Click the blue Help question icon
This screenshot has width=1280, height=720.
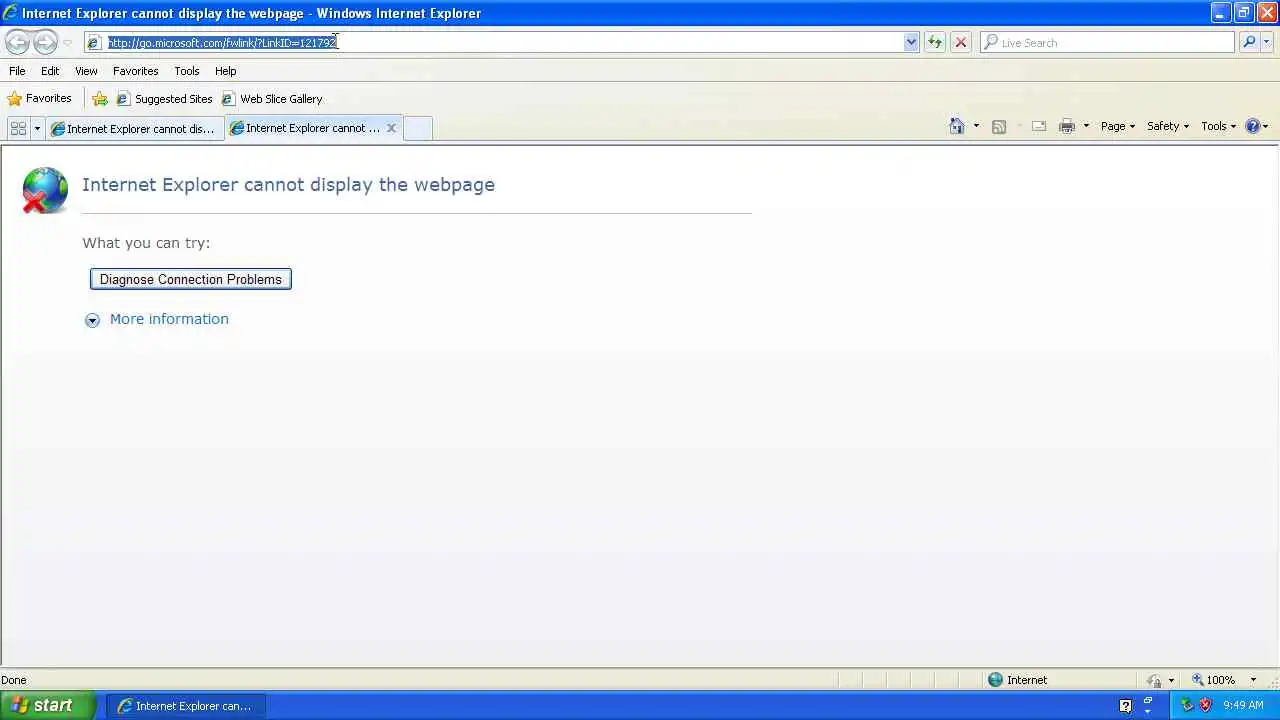1253,126
